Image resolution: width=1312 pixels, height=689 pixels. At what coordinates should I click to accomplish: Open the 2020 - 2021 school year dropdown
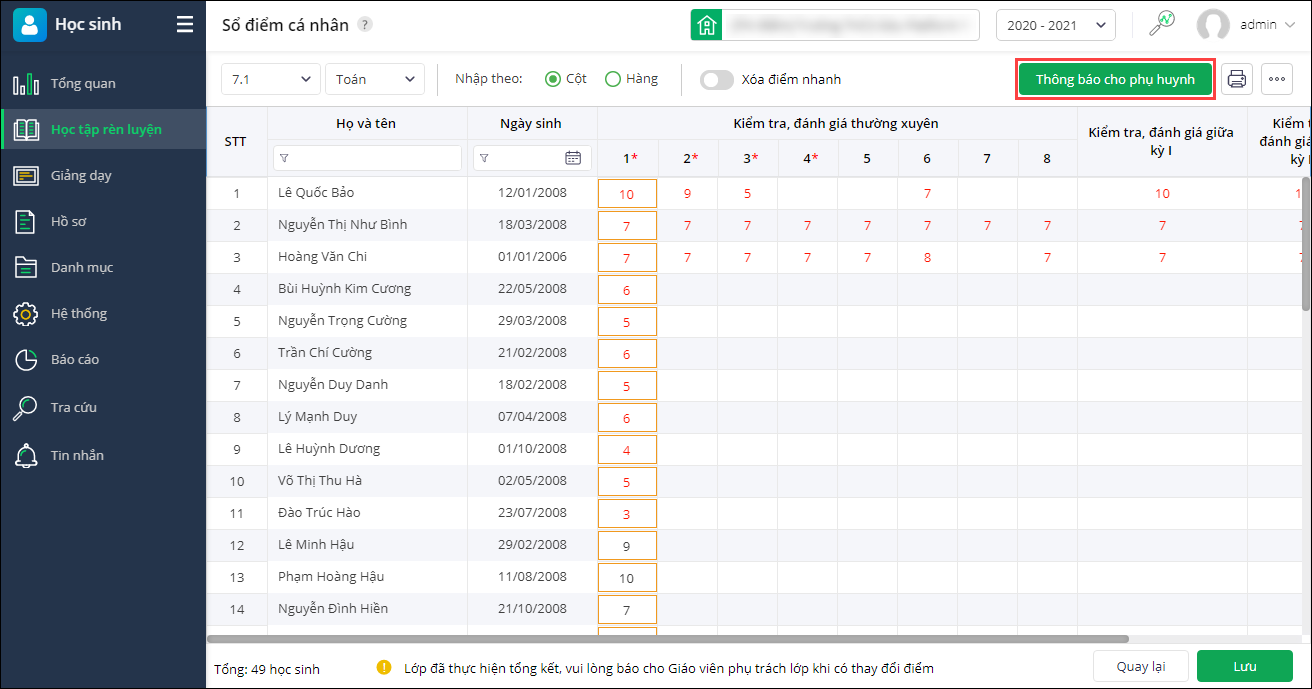[x=1055, y=25]
